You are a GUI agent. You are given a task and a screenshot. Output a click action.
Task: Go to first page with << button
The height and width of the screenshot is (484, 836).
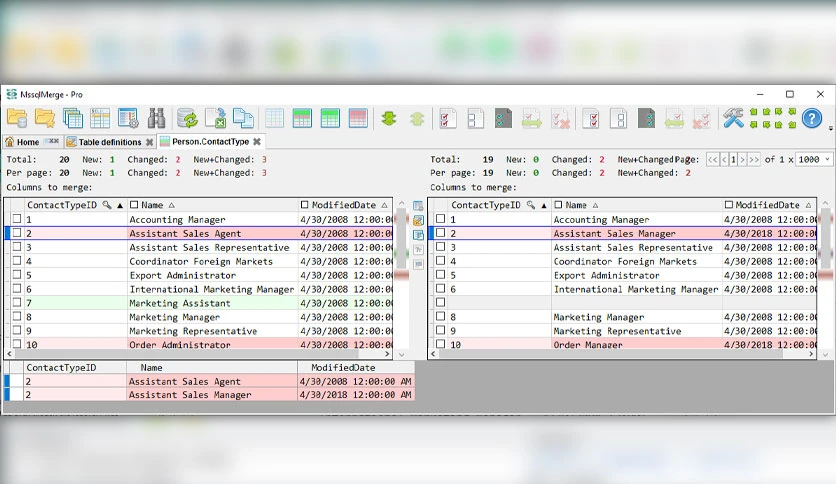[713, 159]
